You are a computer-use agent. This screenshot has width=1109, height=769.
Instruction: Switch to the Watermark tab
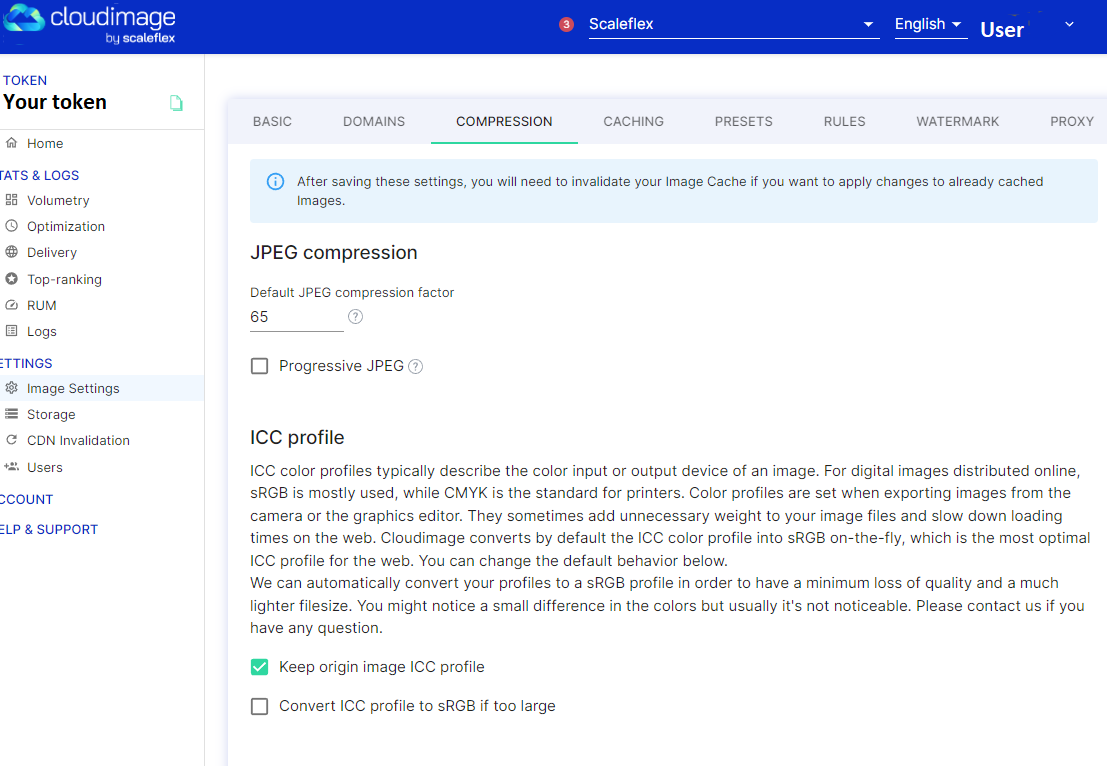click(x=957, y=122)
